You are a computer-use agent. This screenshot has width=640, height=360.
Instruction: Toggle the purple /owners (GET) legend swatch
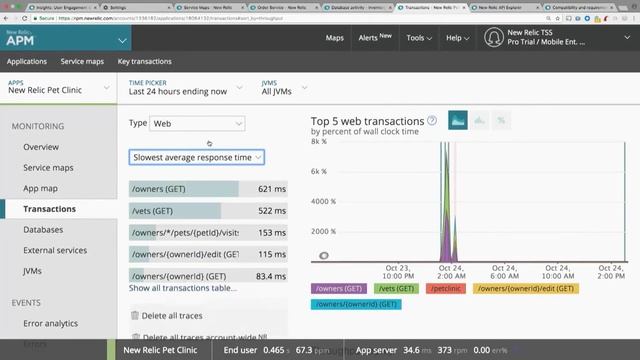click(339, 289)
